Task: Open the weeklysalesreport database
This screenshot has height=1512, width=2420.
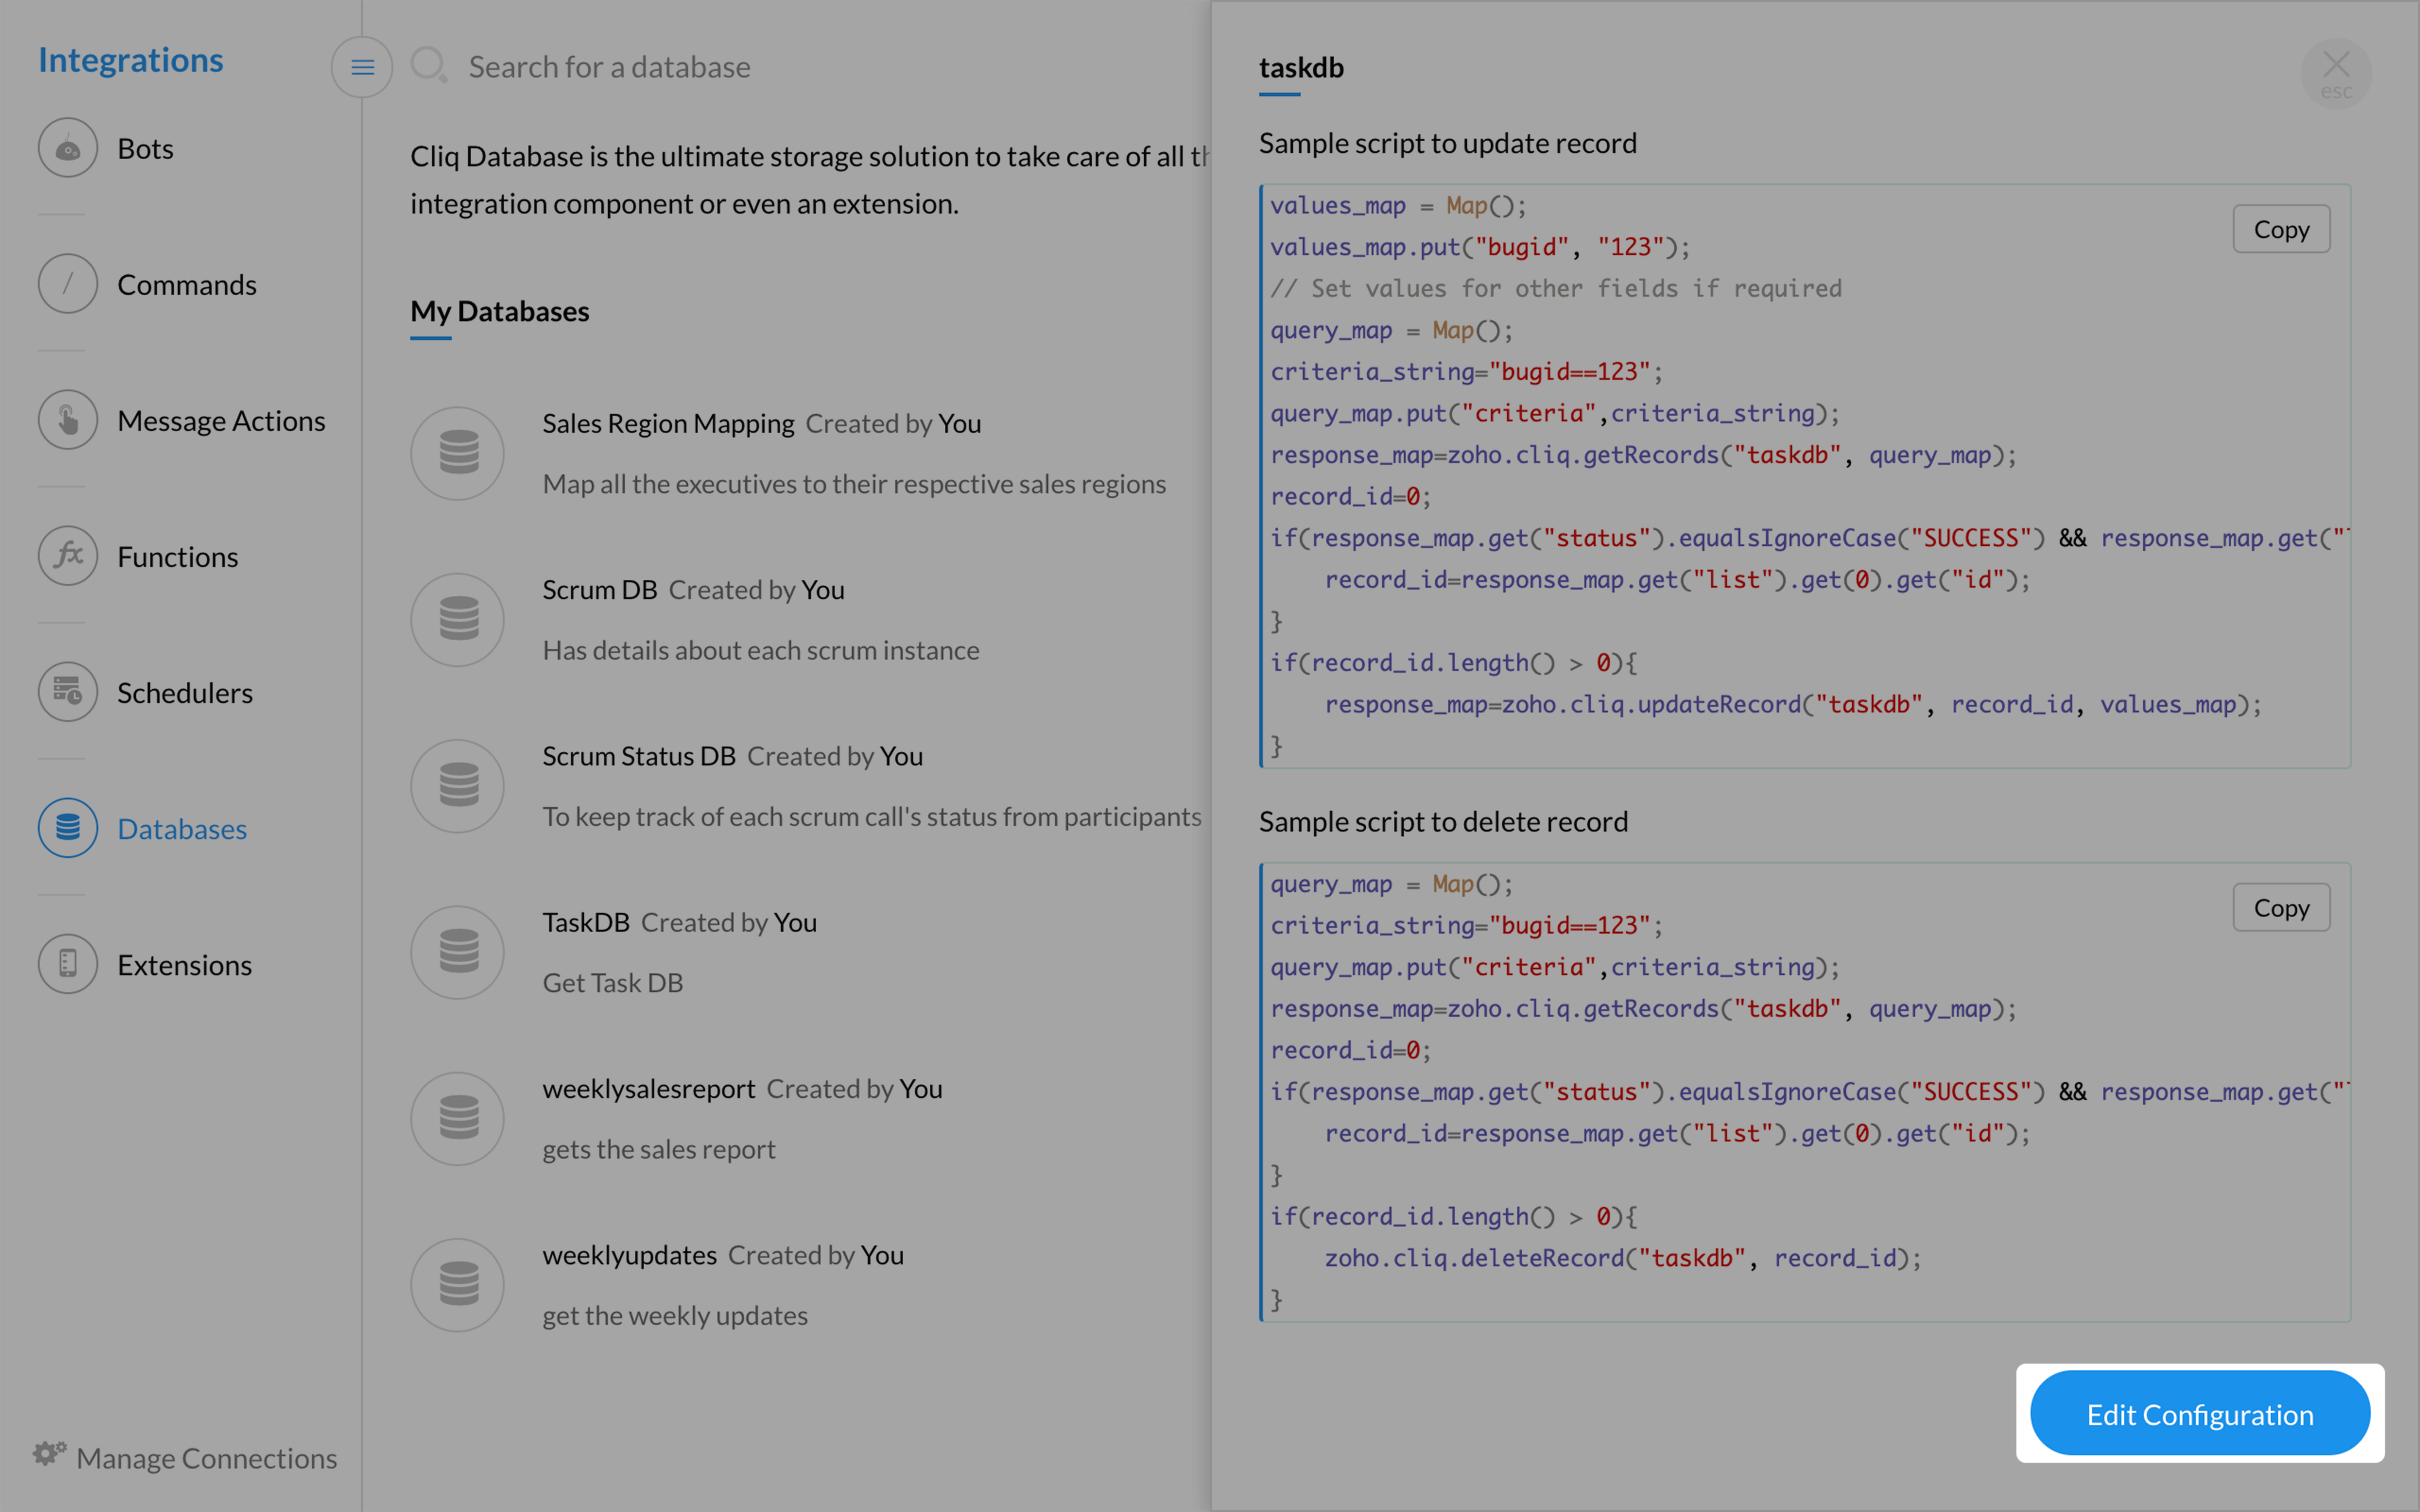Action: click(649, 1089)
